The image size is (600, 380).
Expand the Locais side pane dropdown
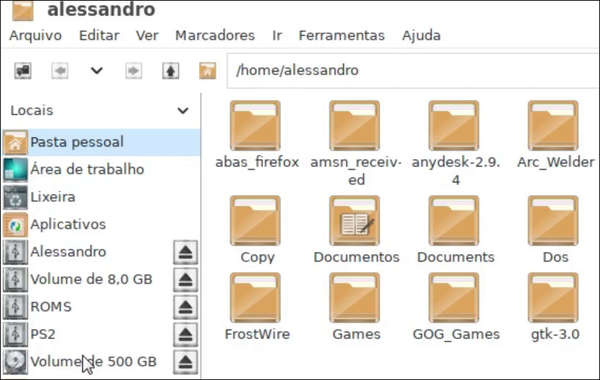(183, 111)
